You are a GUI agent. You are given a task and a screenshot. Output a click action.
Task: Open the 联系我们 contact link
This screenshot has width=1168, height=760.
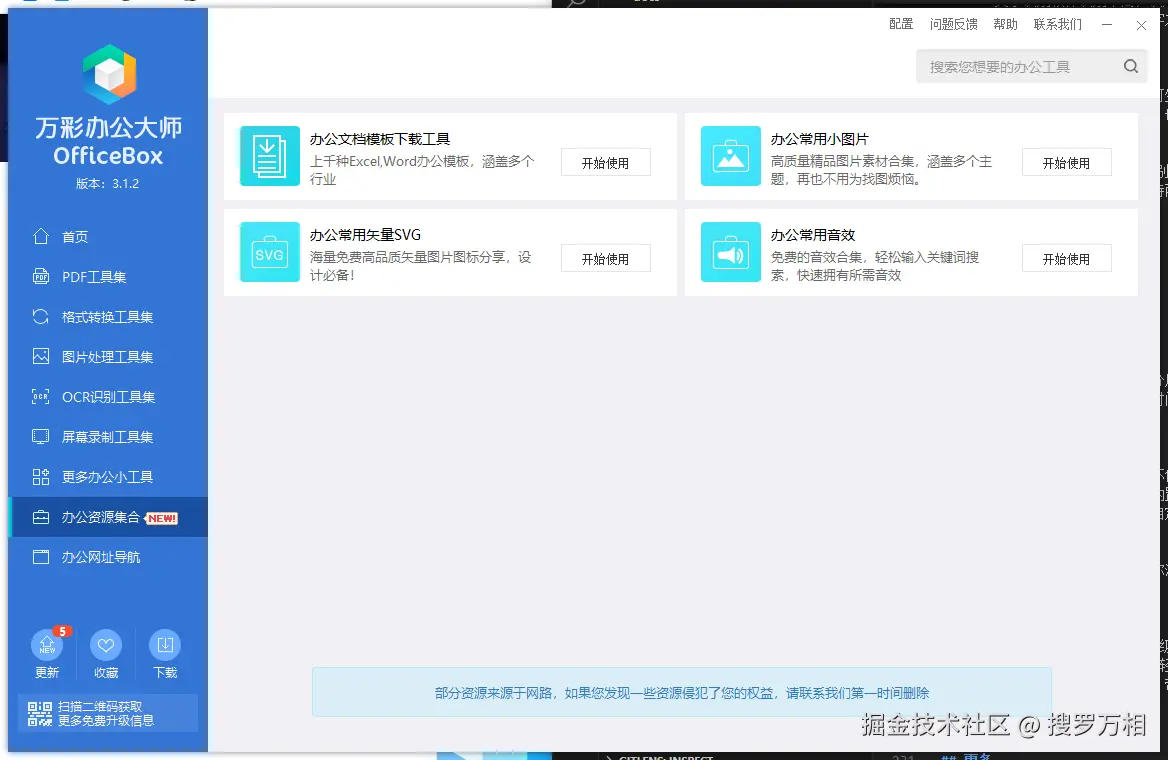pos(1058,24)
